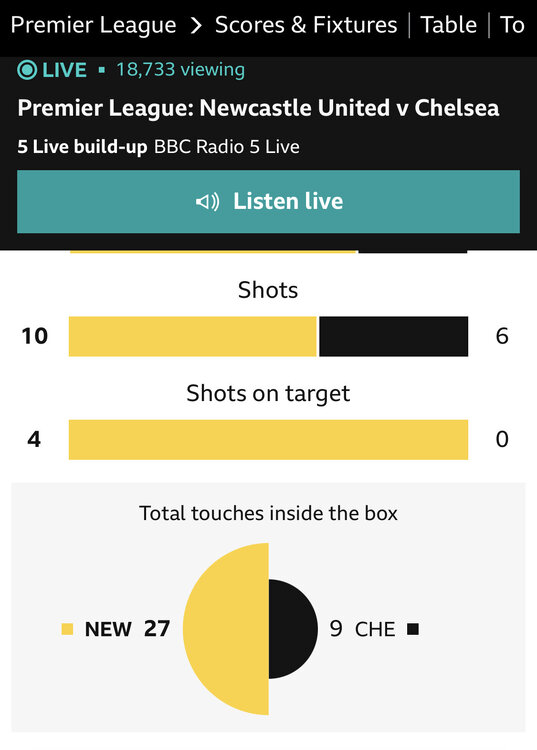Open the Premier League navigation link
This screenshot has width=537, height=750.
pos(93,25)
